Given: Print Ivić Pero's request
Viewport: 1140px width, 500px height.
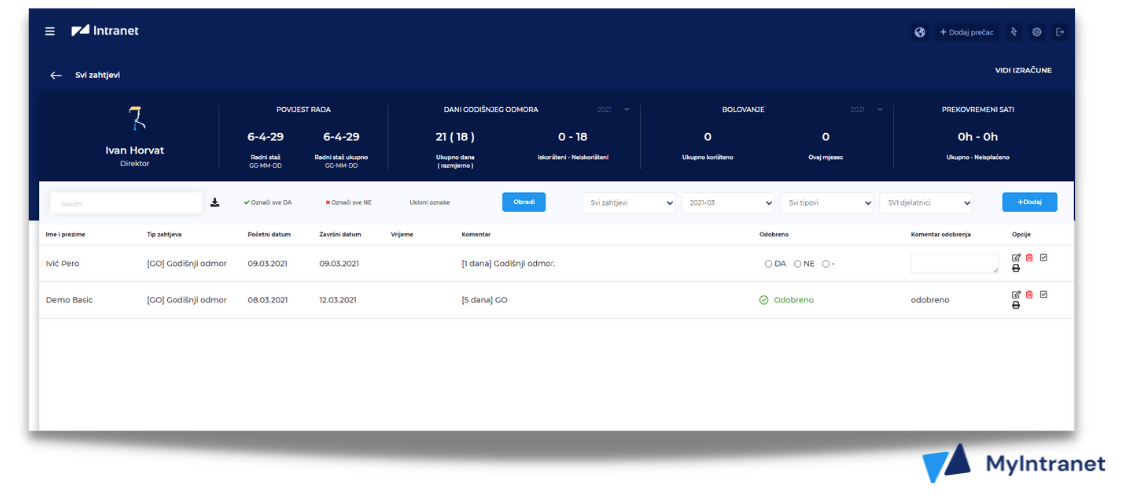Looking at the screenshot, I should pos(1016,269).
